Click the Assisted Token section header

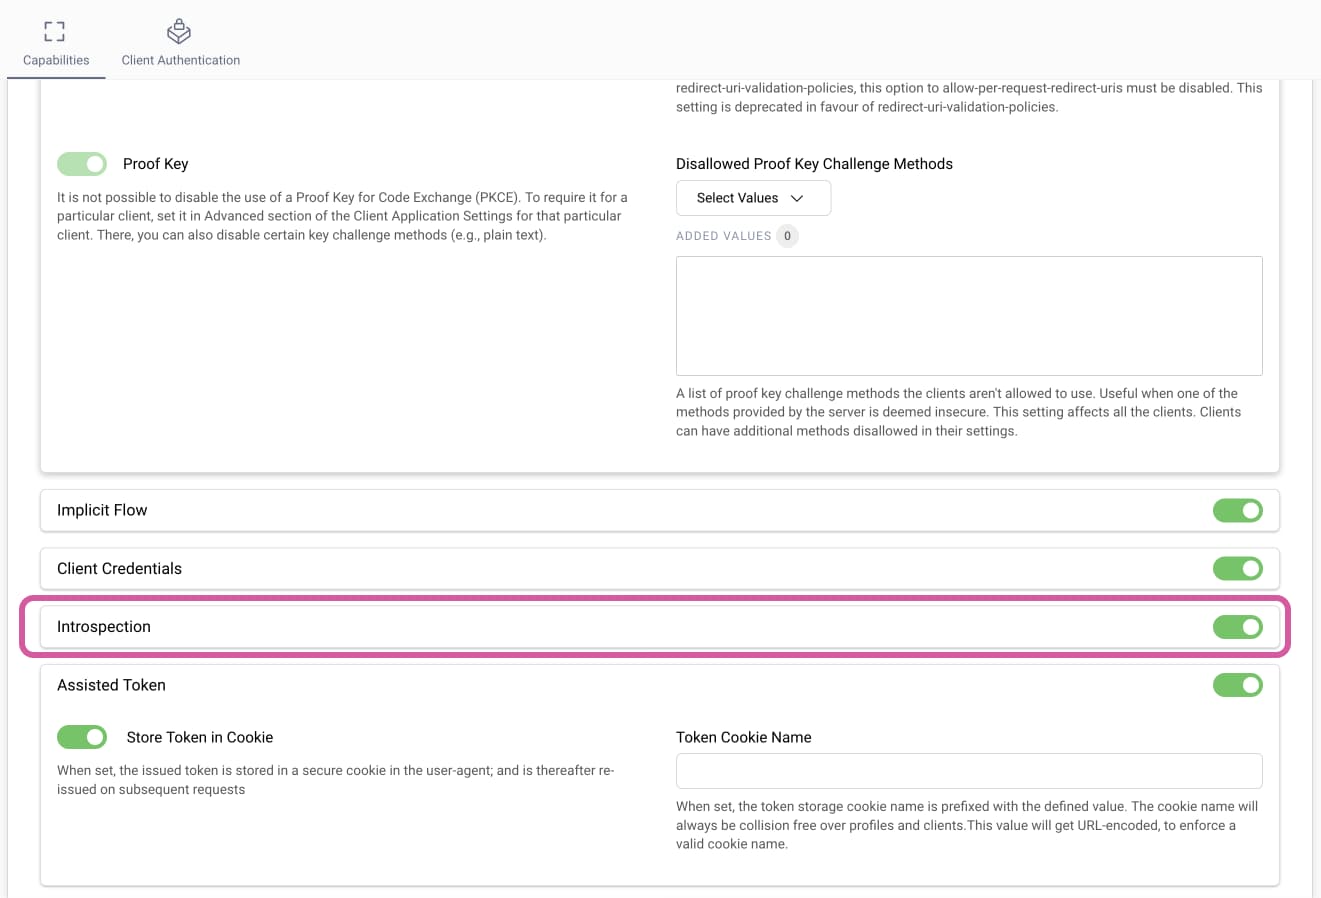pyautogui.click(x=111, y=685)
